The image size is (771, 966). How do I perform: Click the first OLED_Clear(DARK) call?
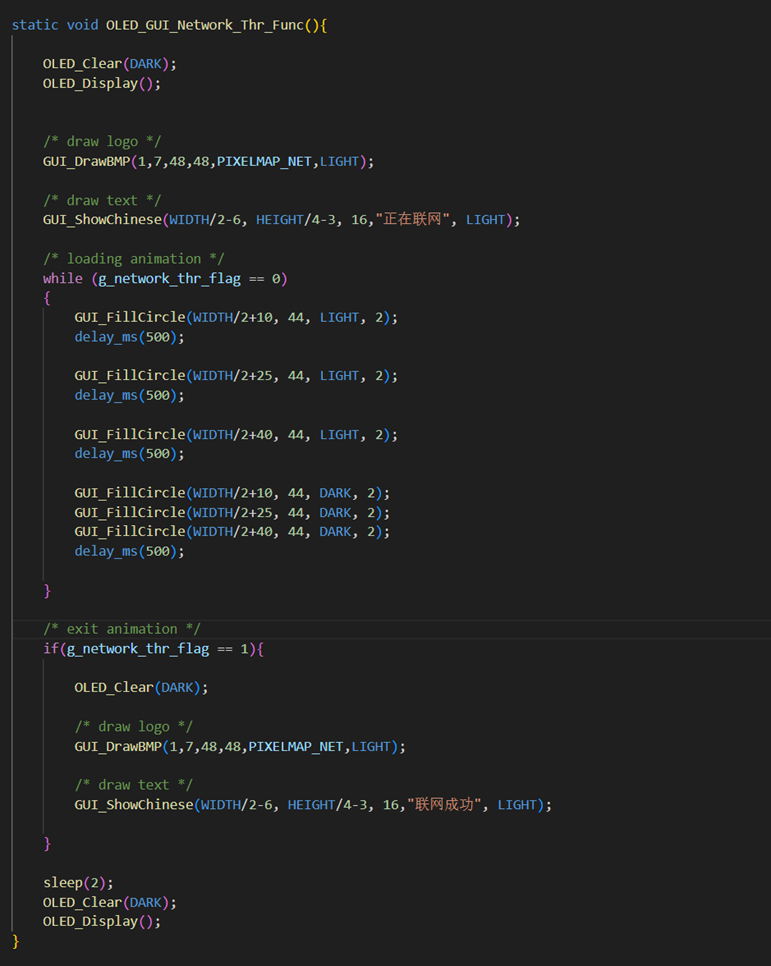pyautogui.click(x=110, y=64)
